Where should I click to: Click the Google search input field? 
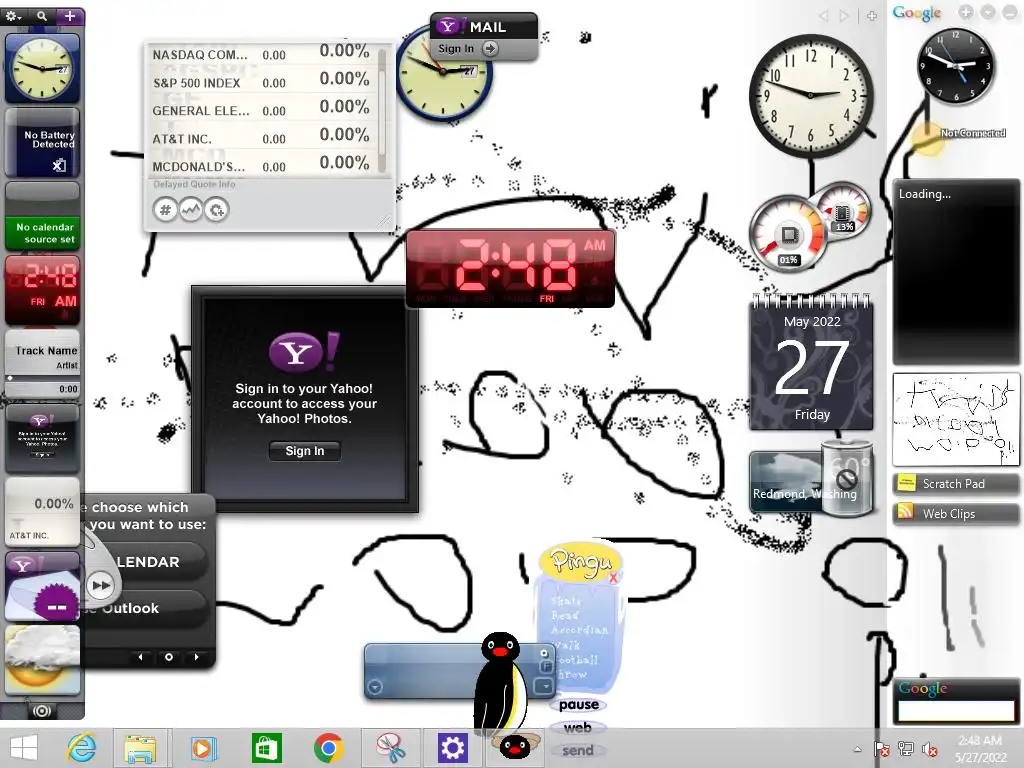click(955, 711)
